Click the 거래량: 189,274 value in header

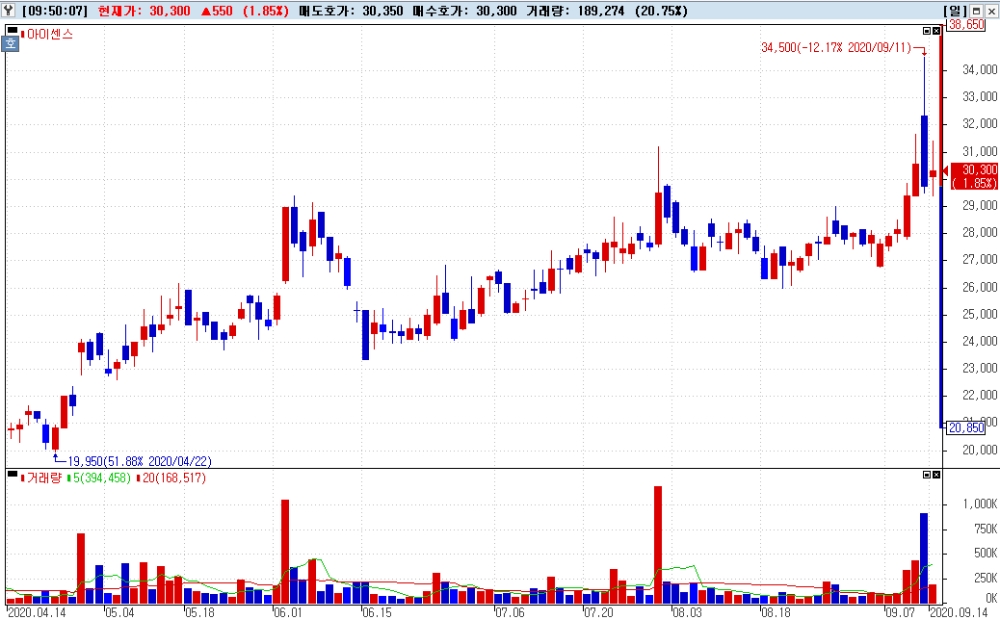tap(575, 11)
